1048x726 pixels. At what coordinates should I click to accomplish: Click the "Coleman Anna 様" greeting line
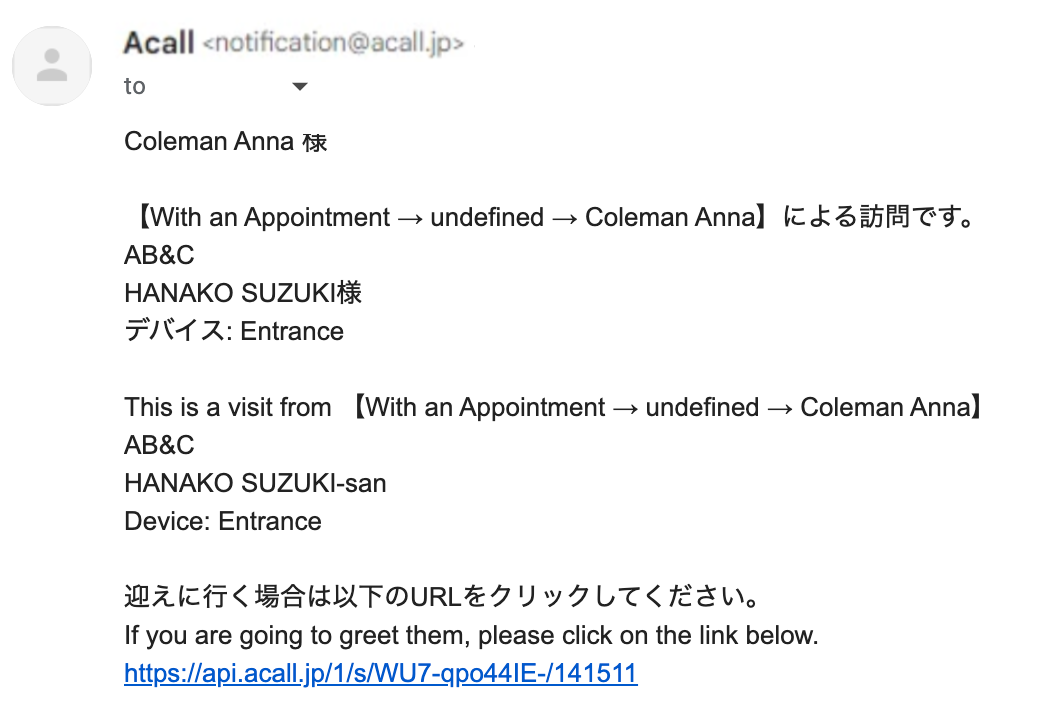coord(225,142)
